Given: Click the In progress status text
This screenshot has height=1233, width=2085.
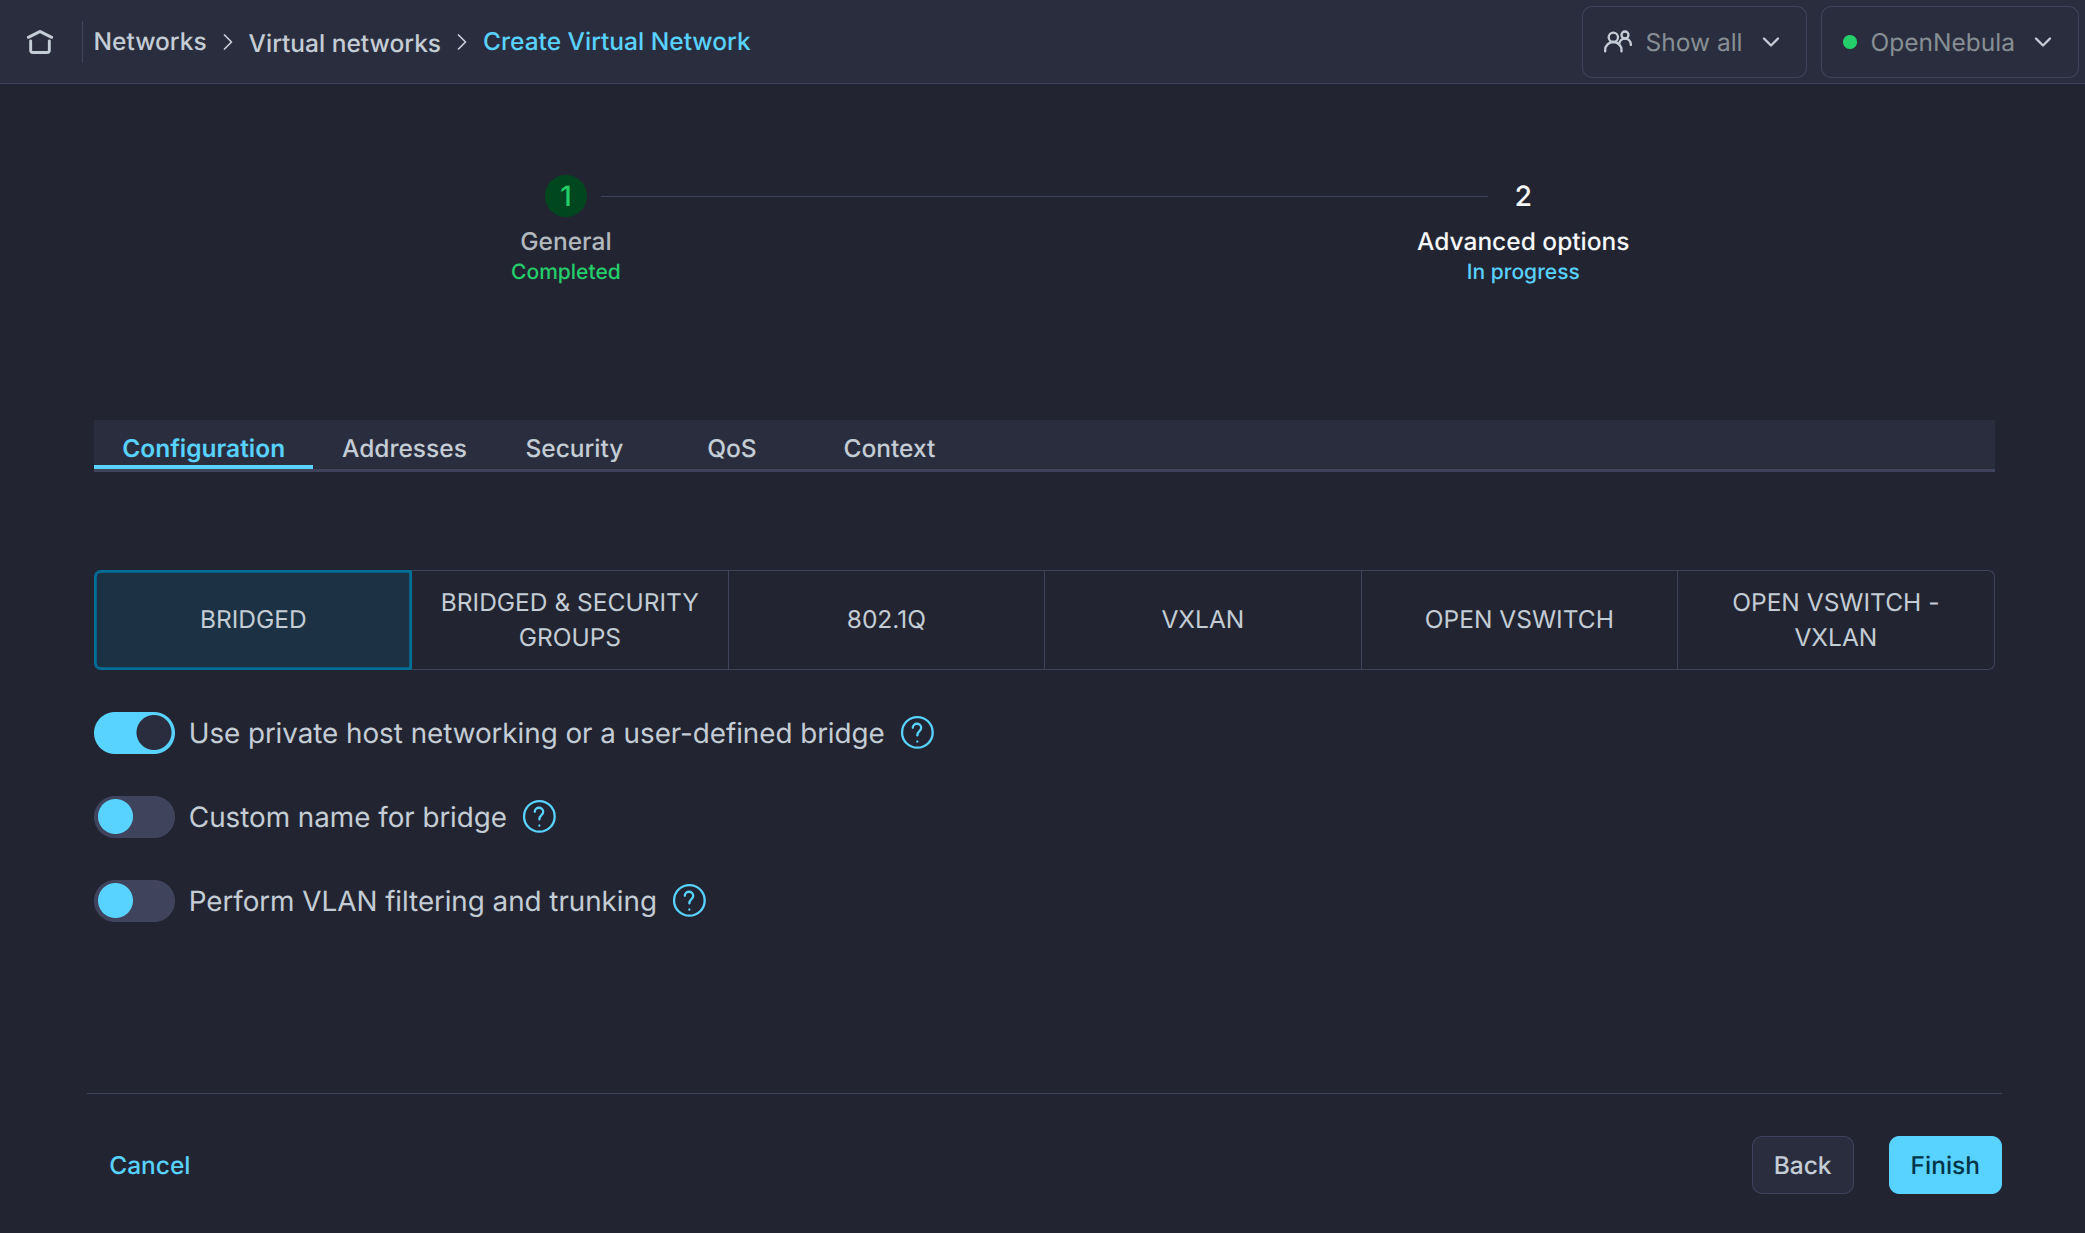Looking at the screenshot, I should (1523, 272).
